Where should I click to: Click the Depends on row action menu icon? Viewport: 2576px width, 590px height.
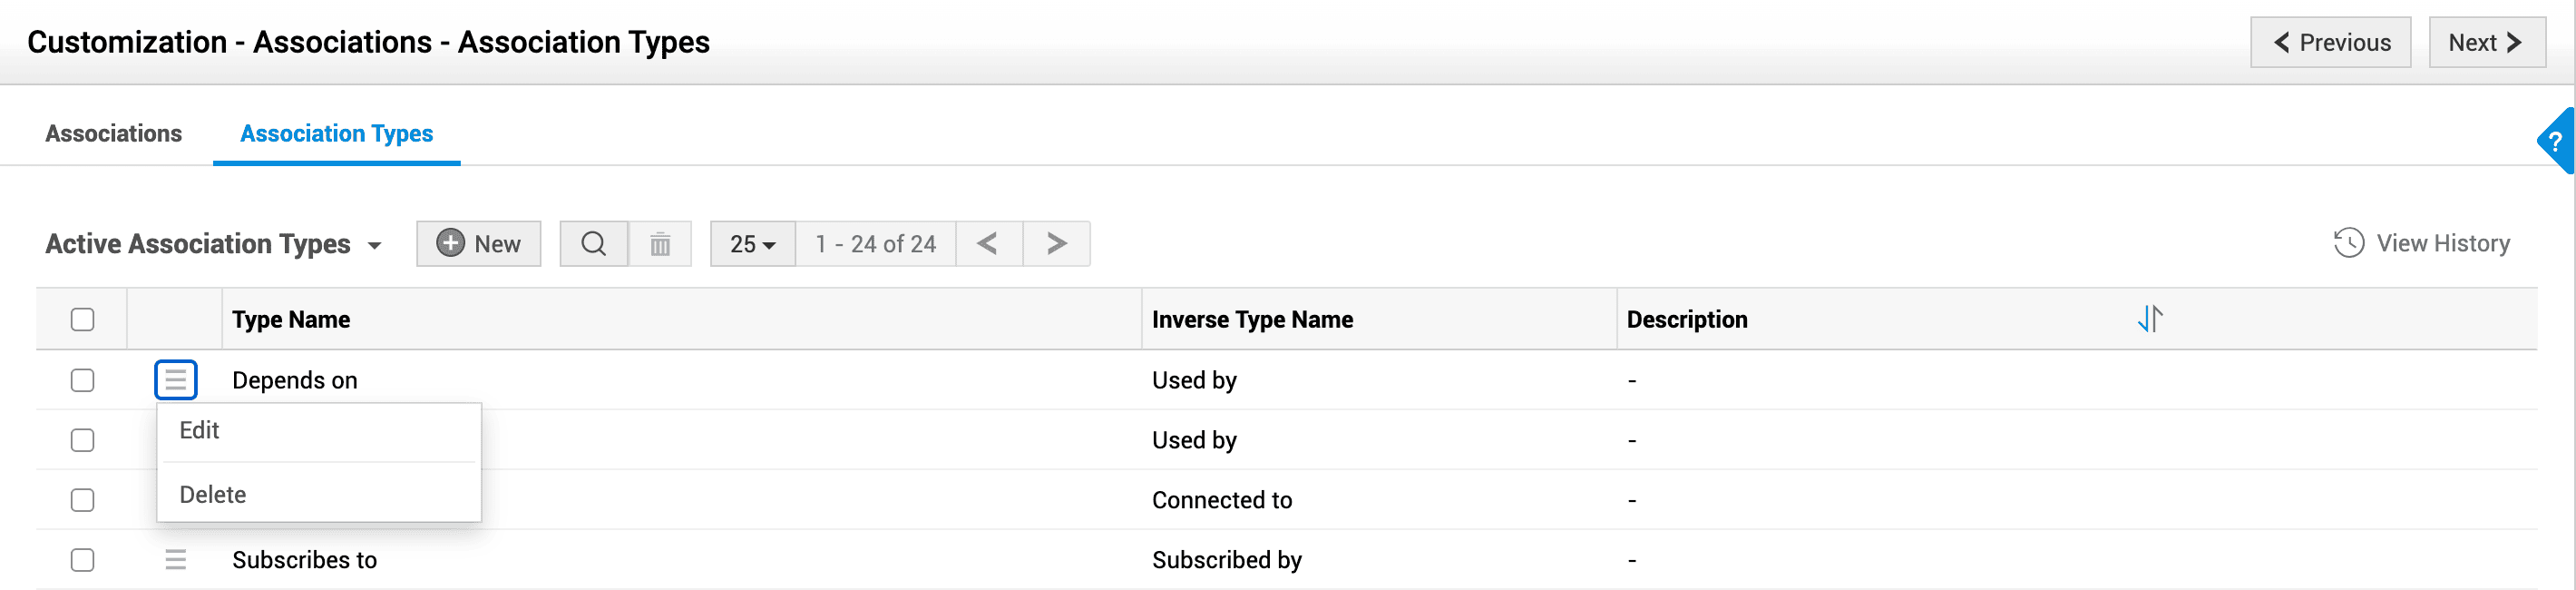tap(176, 380)
